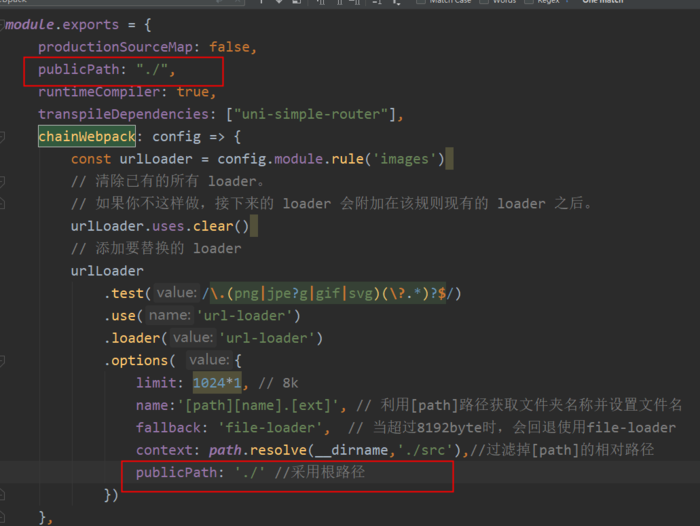Click the comment starting with 如果你不这样做
This screenshot has width=700, height=526.
pyautogui.click(x=331, y=204)
